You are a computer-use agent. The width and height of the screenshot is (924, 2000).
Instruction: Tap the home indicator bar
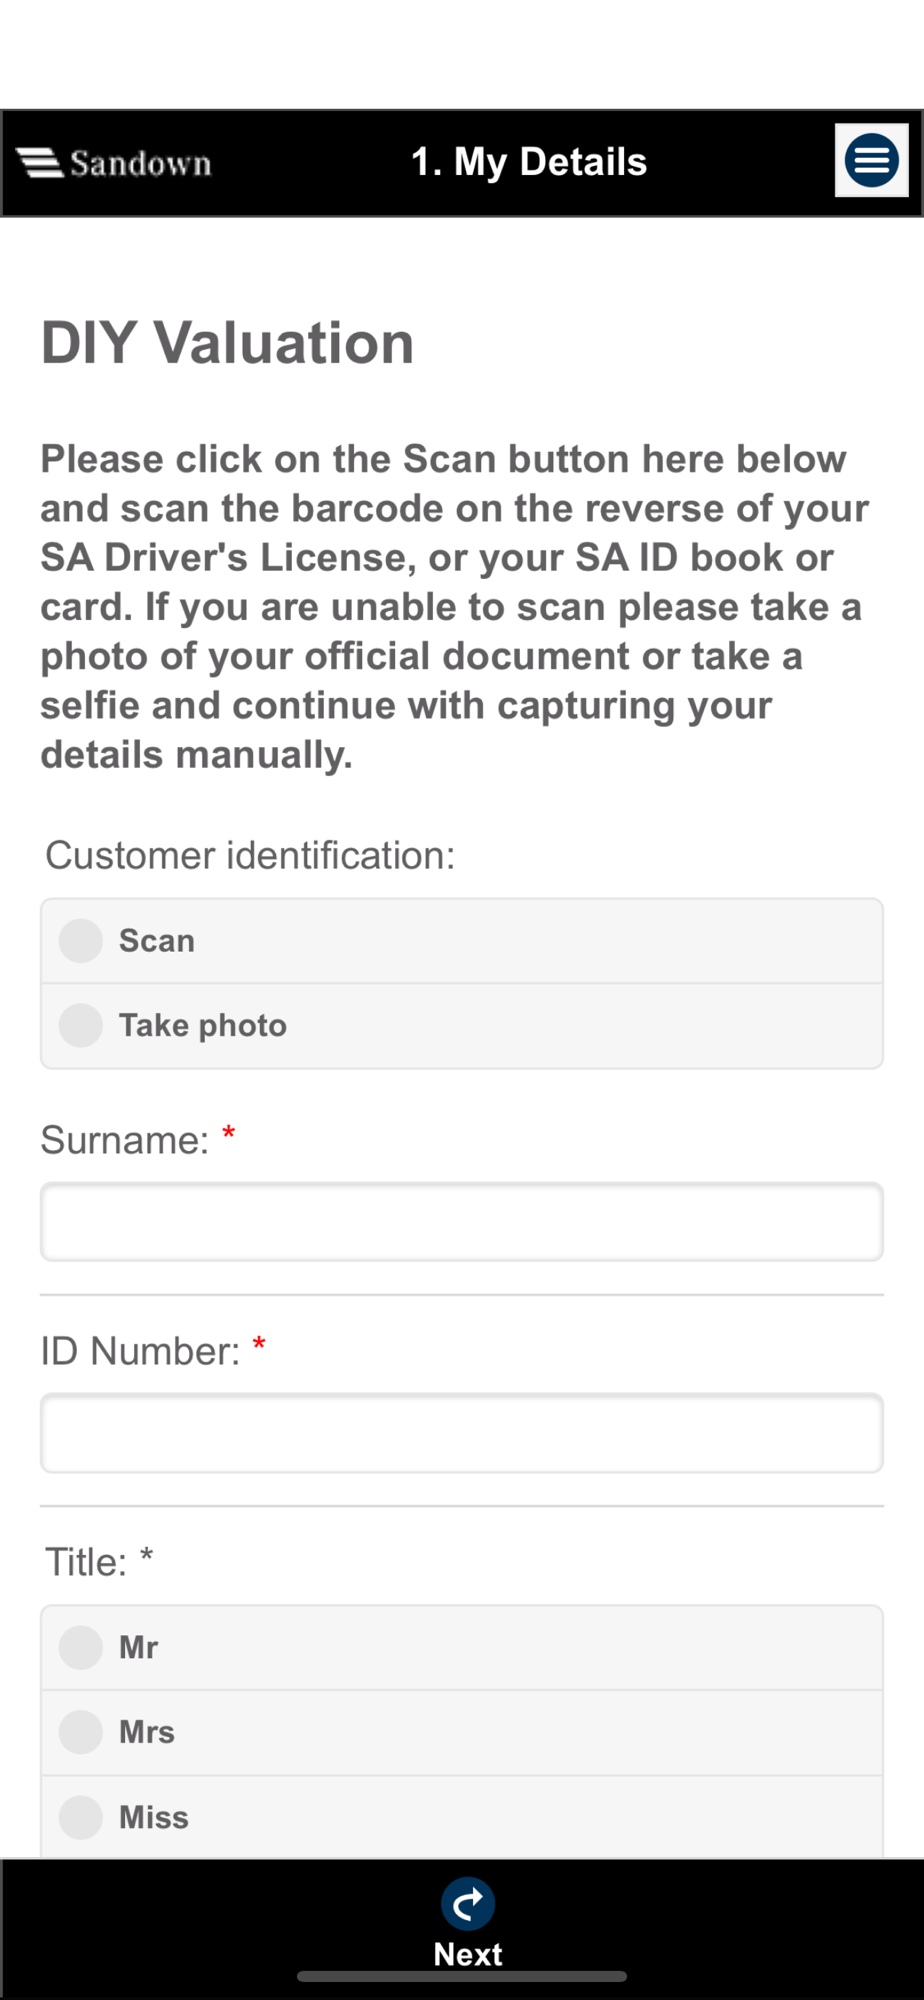coord(462,1977)
